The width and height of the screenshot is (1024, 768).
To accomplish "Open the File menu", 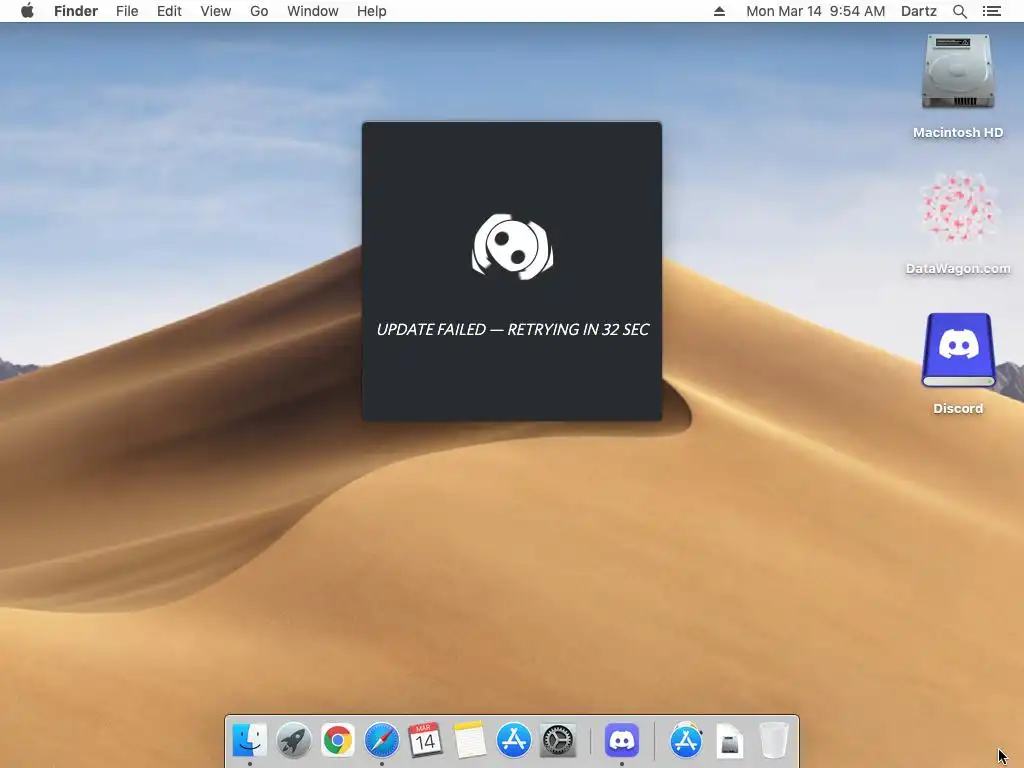I will coord(127,11).
